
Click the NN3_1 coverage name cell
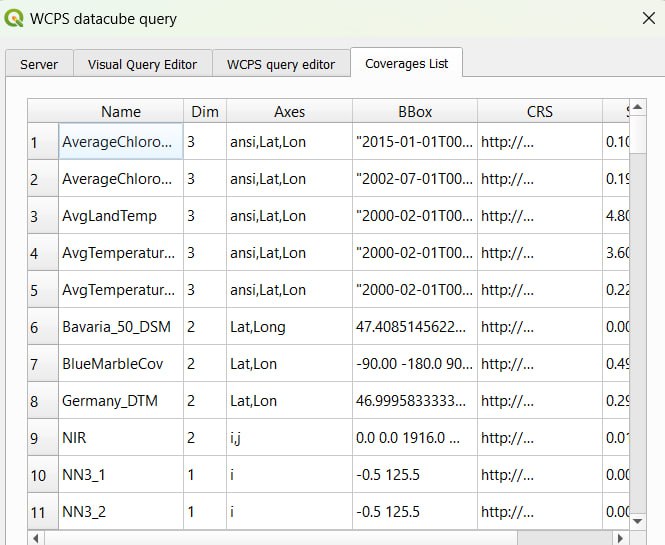click(120, 475)
